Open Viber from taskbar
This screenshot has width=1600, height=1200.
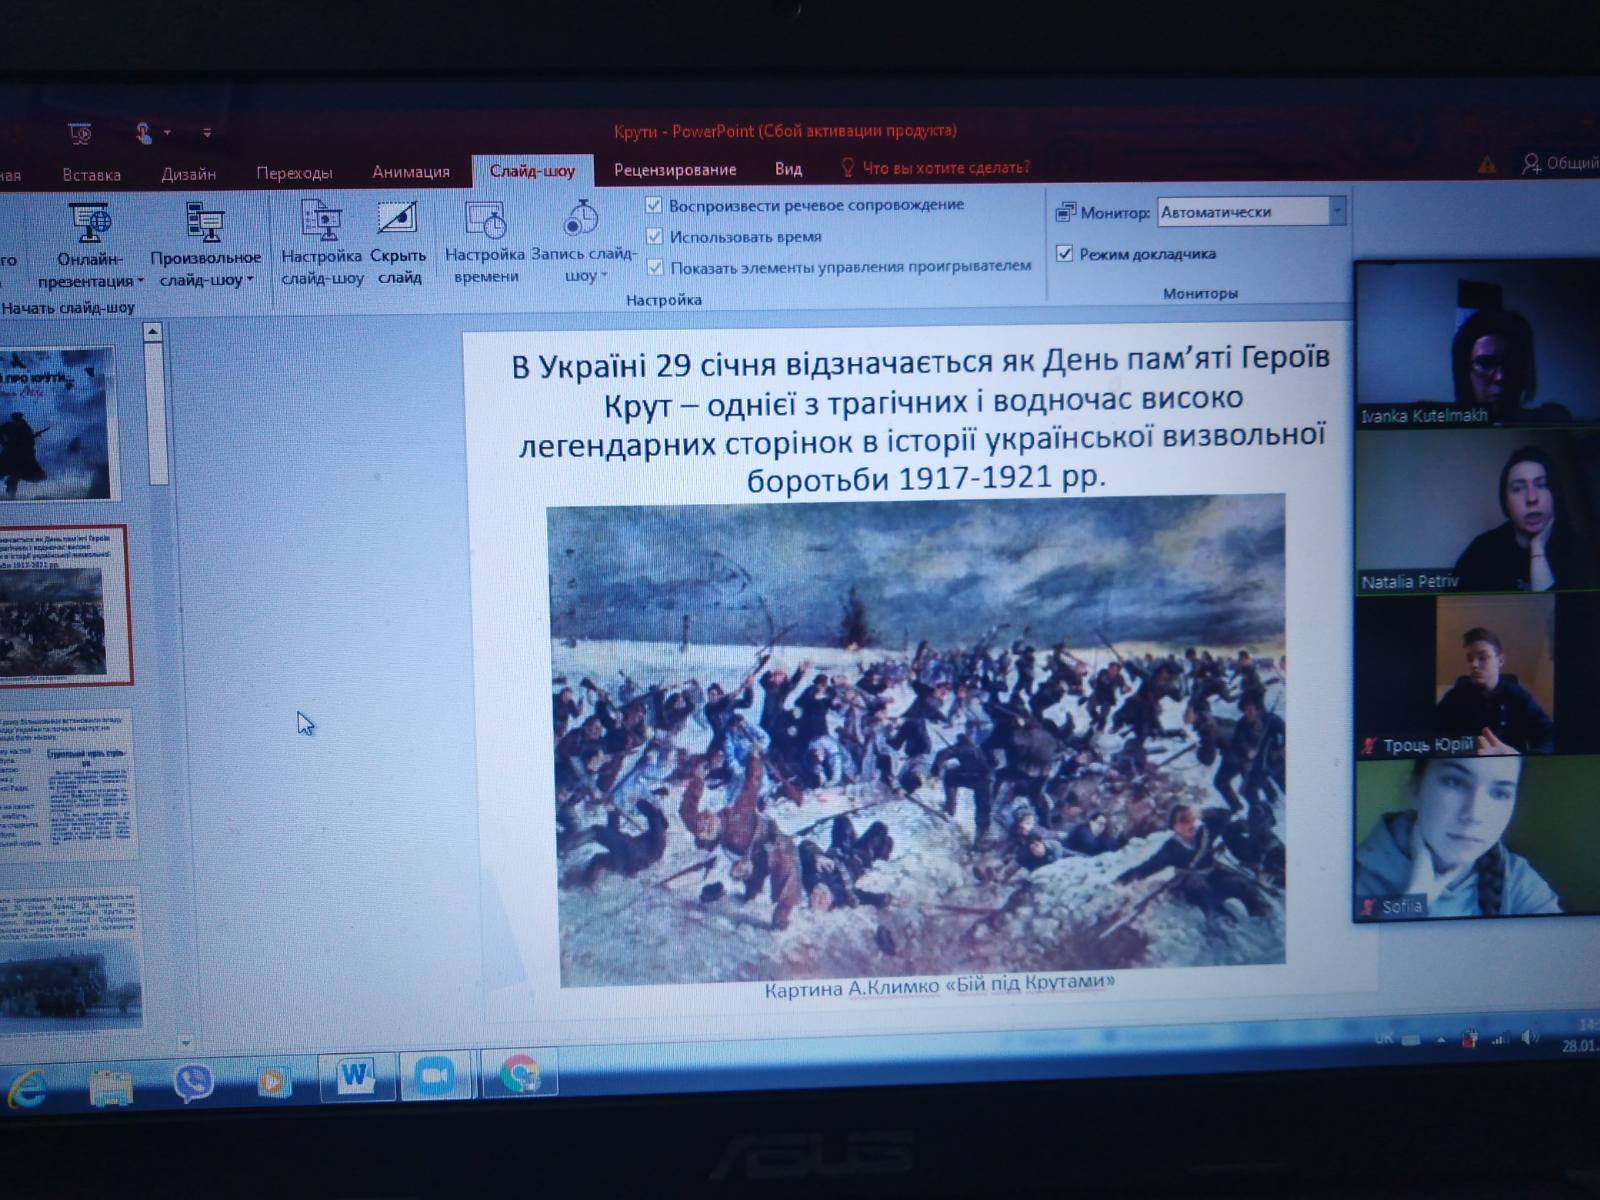pyautogui.click(x=192, y=1082)
